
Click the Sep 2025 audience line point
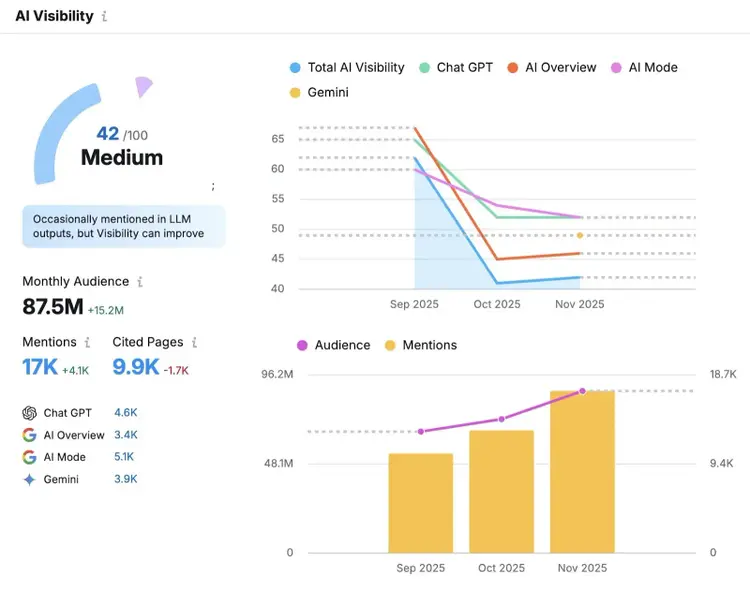coord(421,431)
